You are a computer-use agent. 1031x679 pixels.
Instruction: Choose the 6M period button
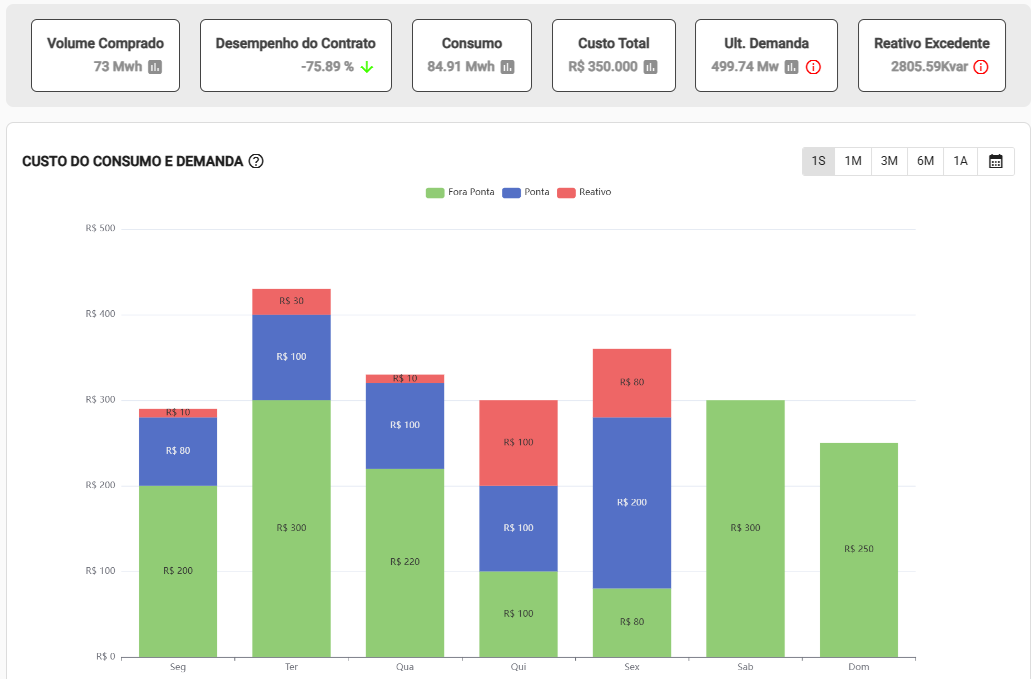(x=925, y=161)
